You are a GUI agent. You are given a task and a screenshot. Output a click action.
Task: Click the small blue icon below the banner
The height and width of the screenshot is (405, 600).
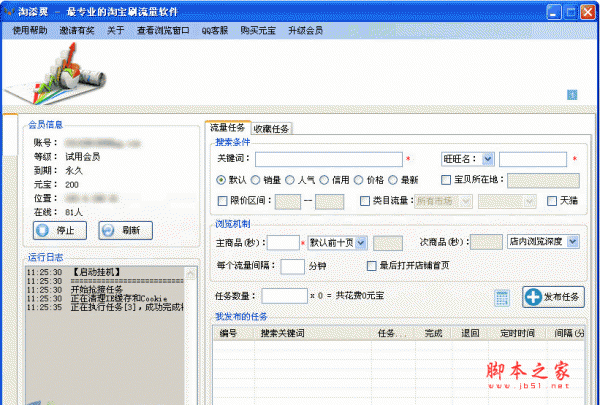[572, 95]
